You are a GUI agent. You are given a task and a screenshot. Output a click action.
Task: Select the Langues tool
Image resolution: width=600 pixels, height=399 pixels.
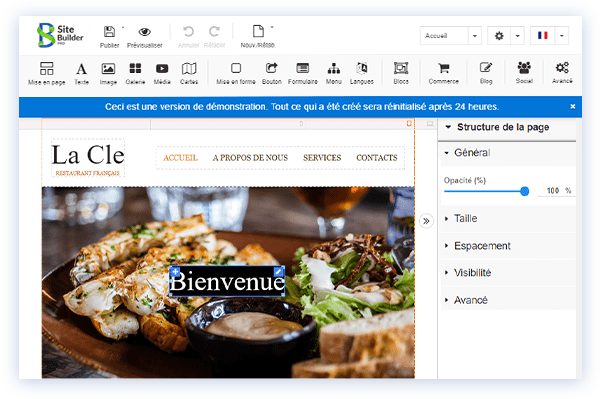[362, 73]
